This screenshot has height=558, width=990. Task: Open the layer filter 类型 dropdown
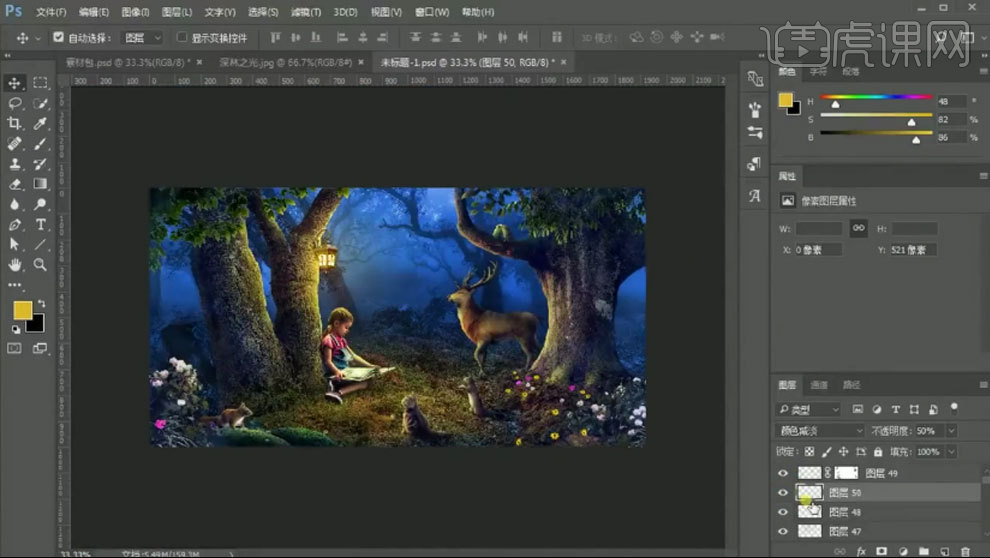pyautogui.click(x=808, y=410)
